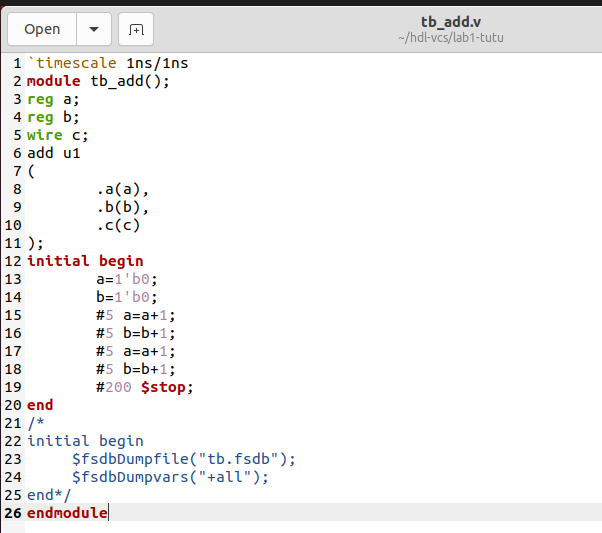The image size is (602, 533).
Task: Click the Open button
Action: [42, 29]
